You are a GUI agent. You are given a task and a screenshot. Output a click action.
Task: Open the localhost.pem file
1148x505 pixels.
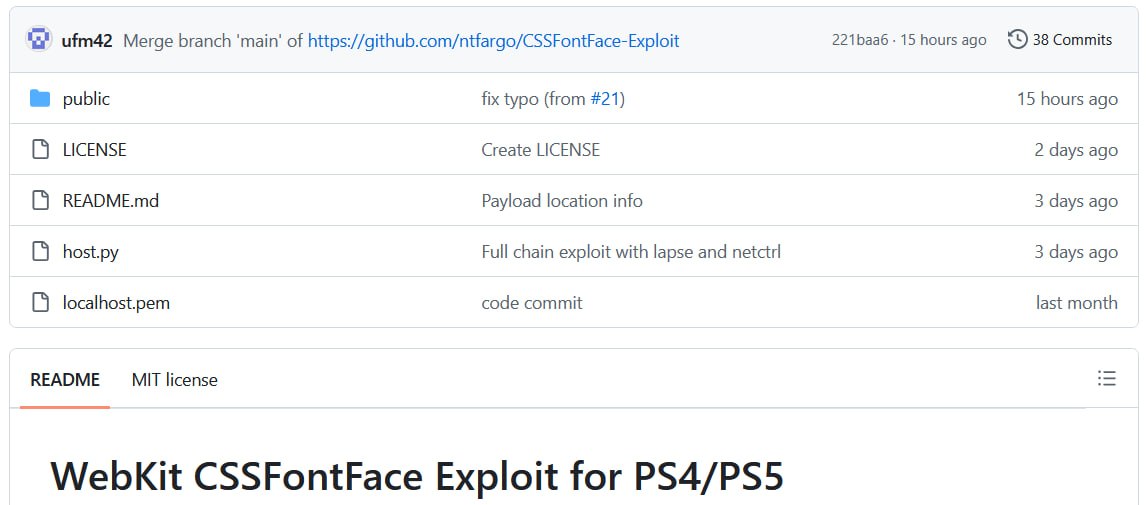pyautogui.click(x=116, y=303)
